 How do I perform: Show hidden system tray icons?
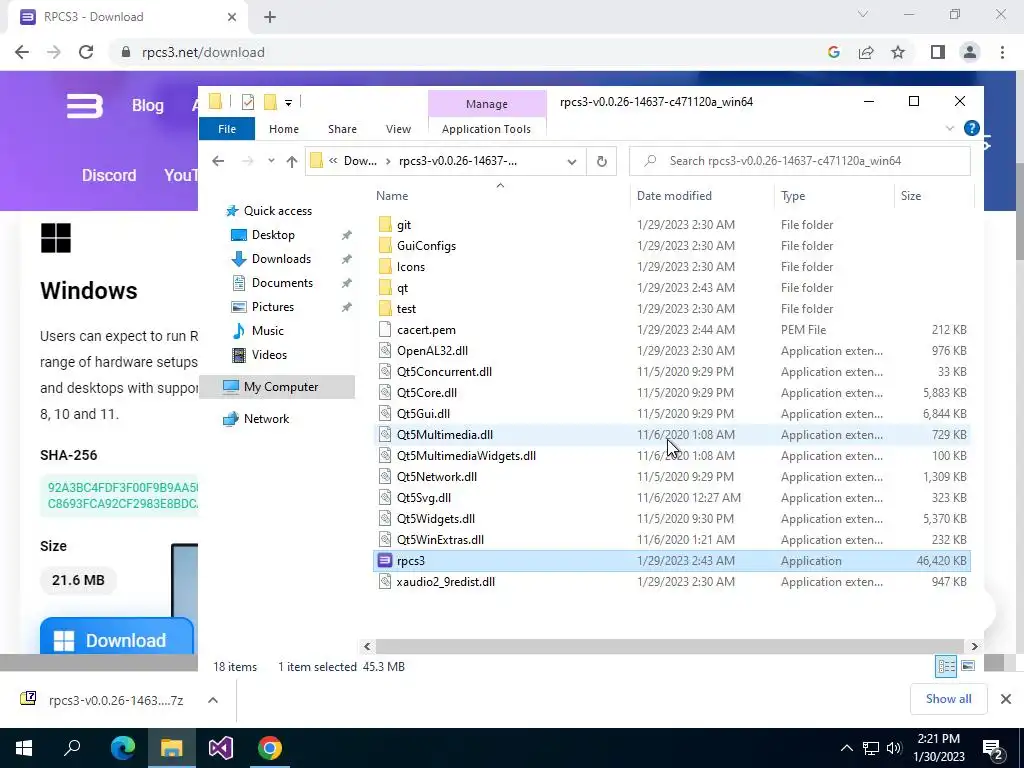[x=846, y=748]
